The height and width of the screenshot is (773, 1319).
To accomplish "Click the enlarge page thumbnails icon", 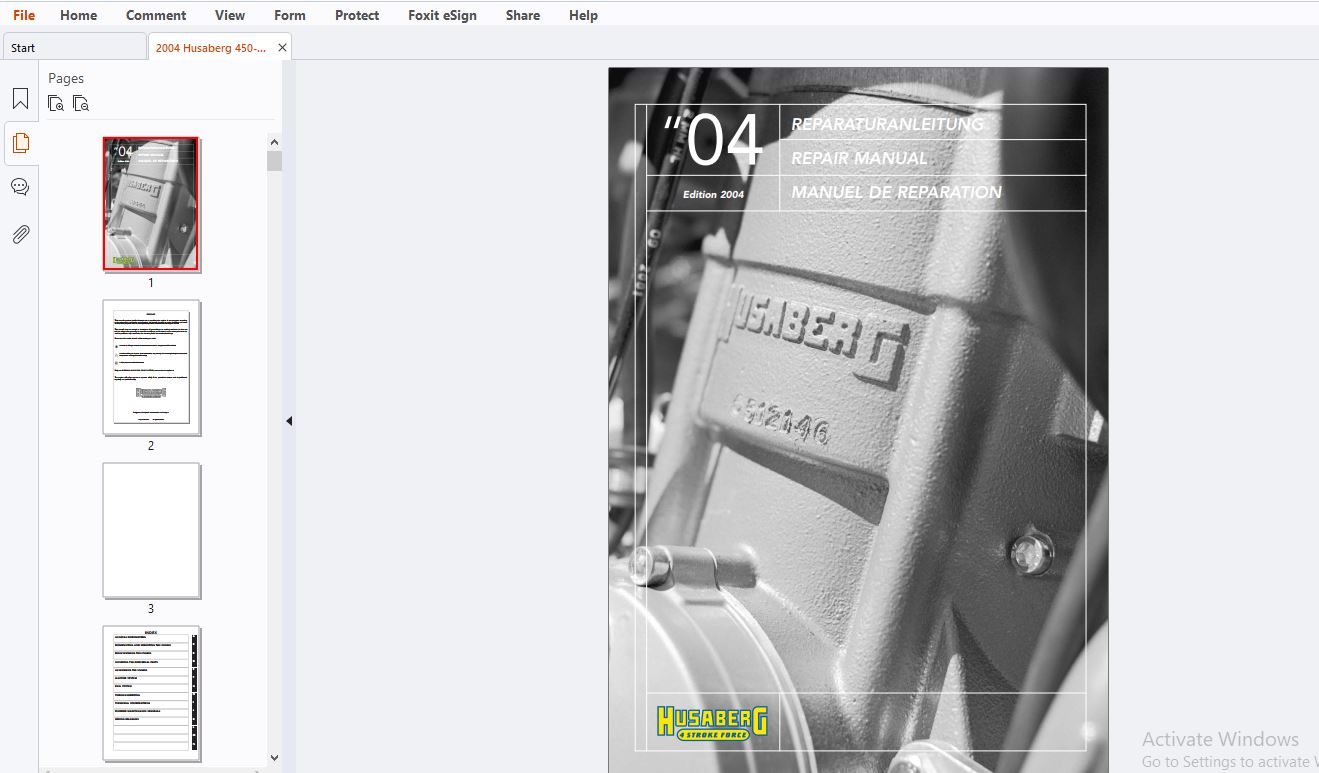I will 56,103.
